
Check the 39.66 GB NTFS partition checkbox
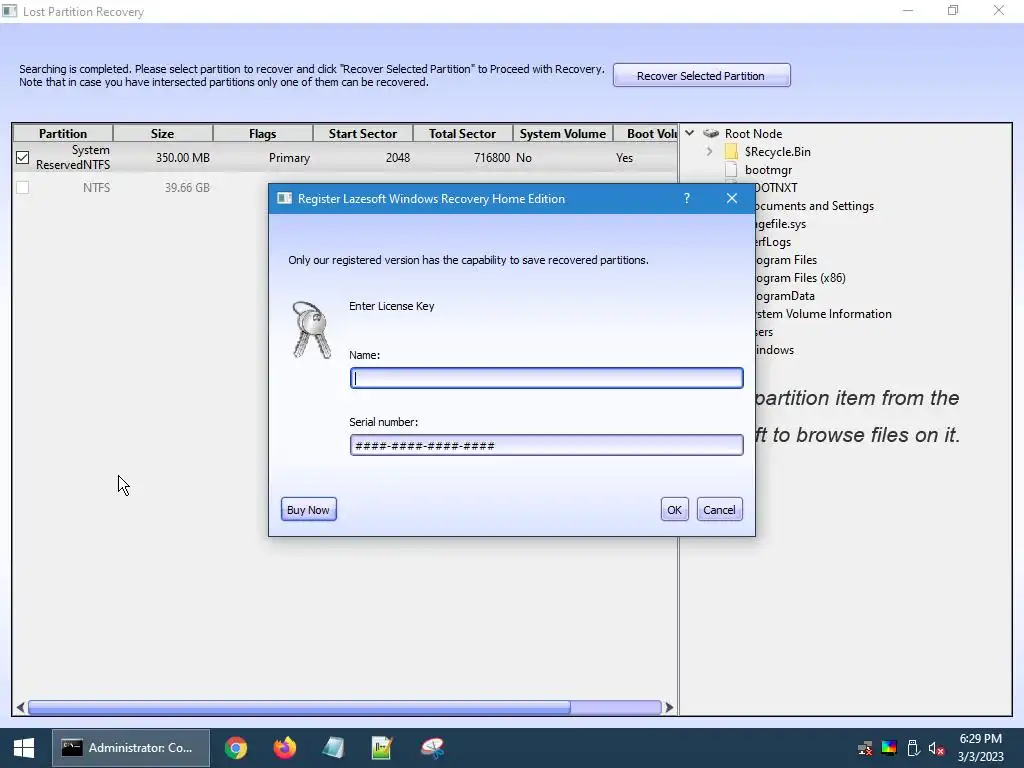pyautogui.click(x=22, y=187)
